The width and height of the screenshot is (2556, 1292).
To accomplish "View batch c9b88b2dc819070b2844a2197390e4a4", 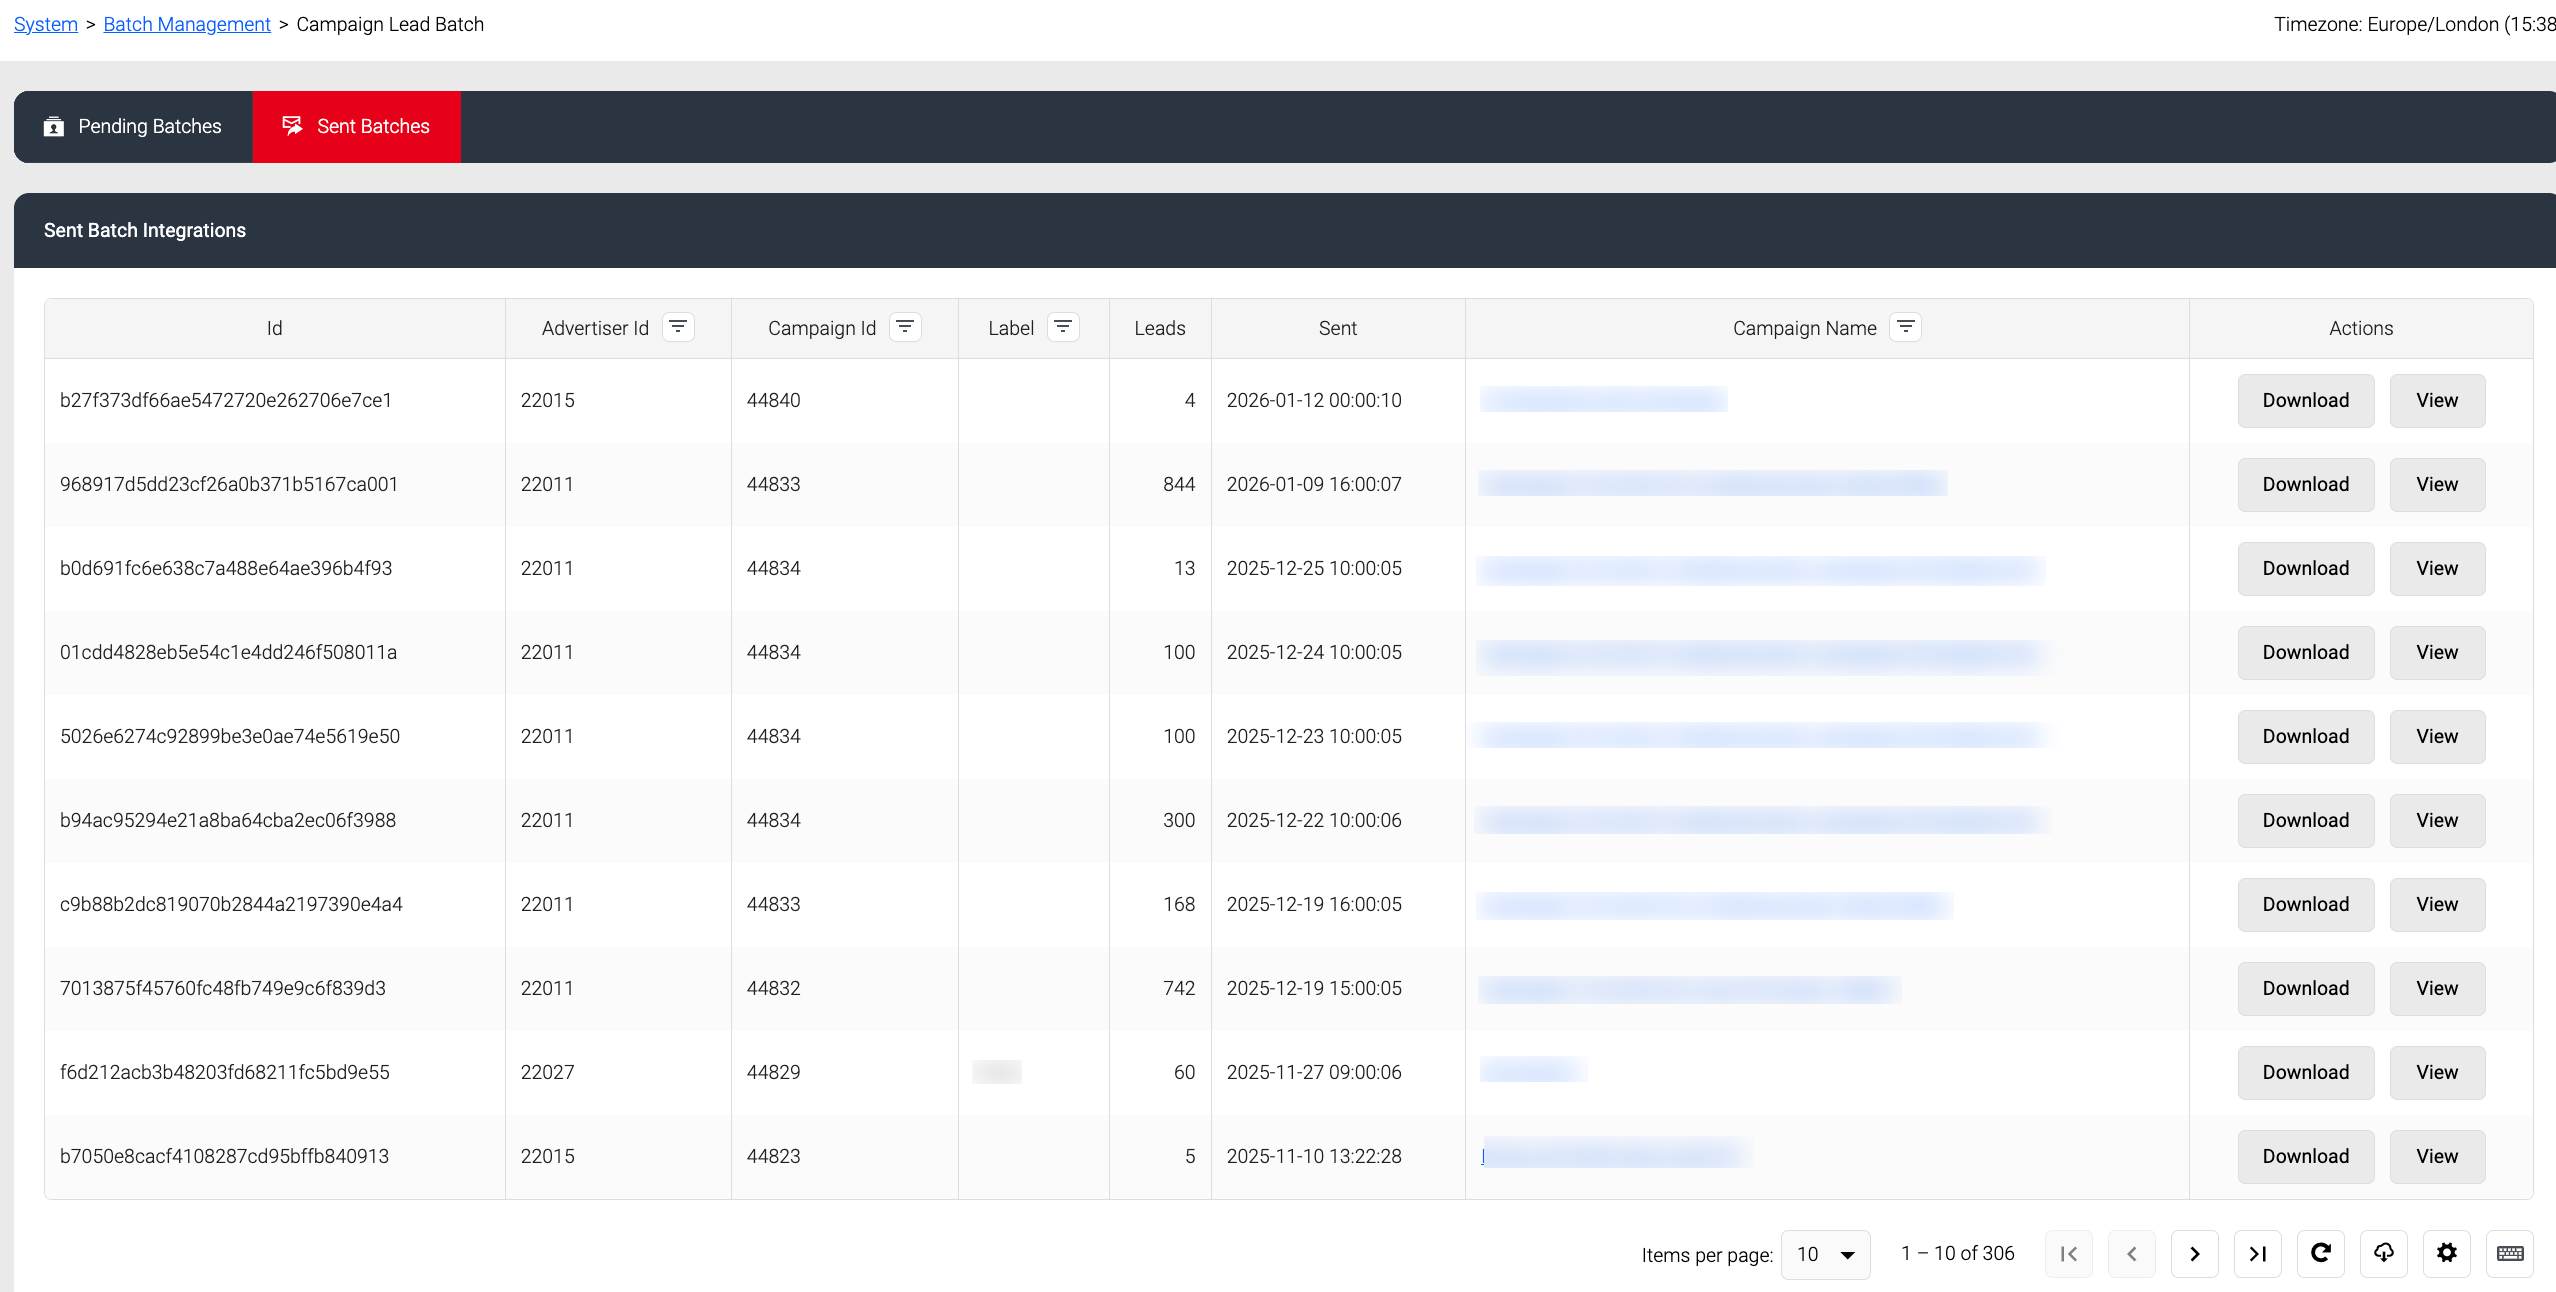I will (2437, 905).
